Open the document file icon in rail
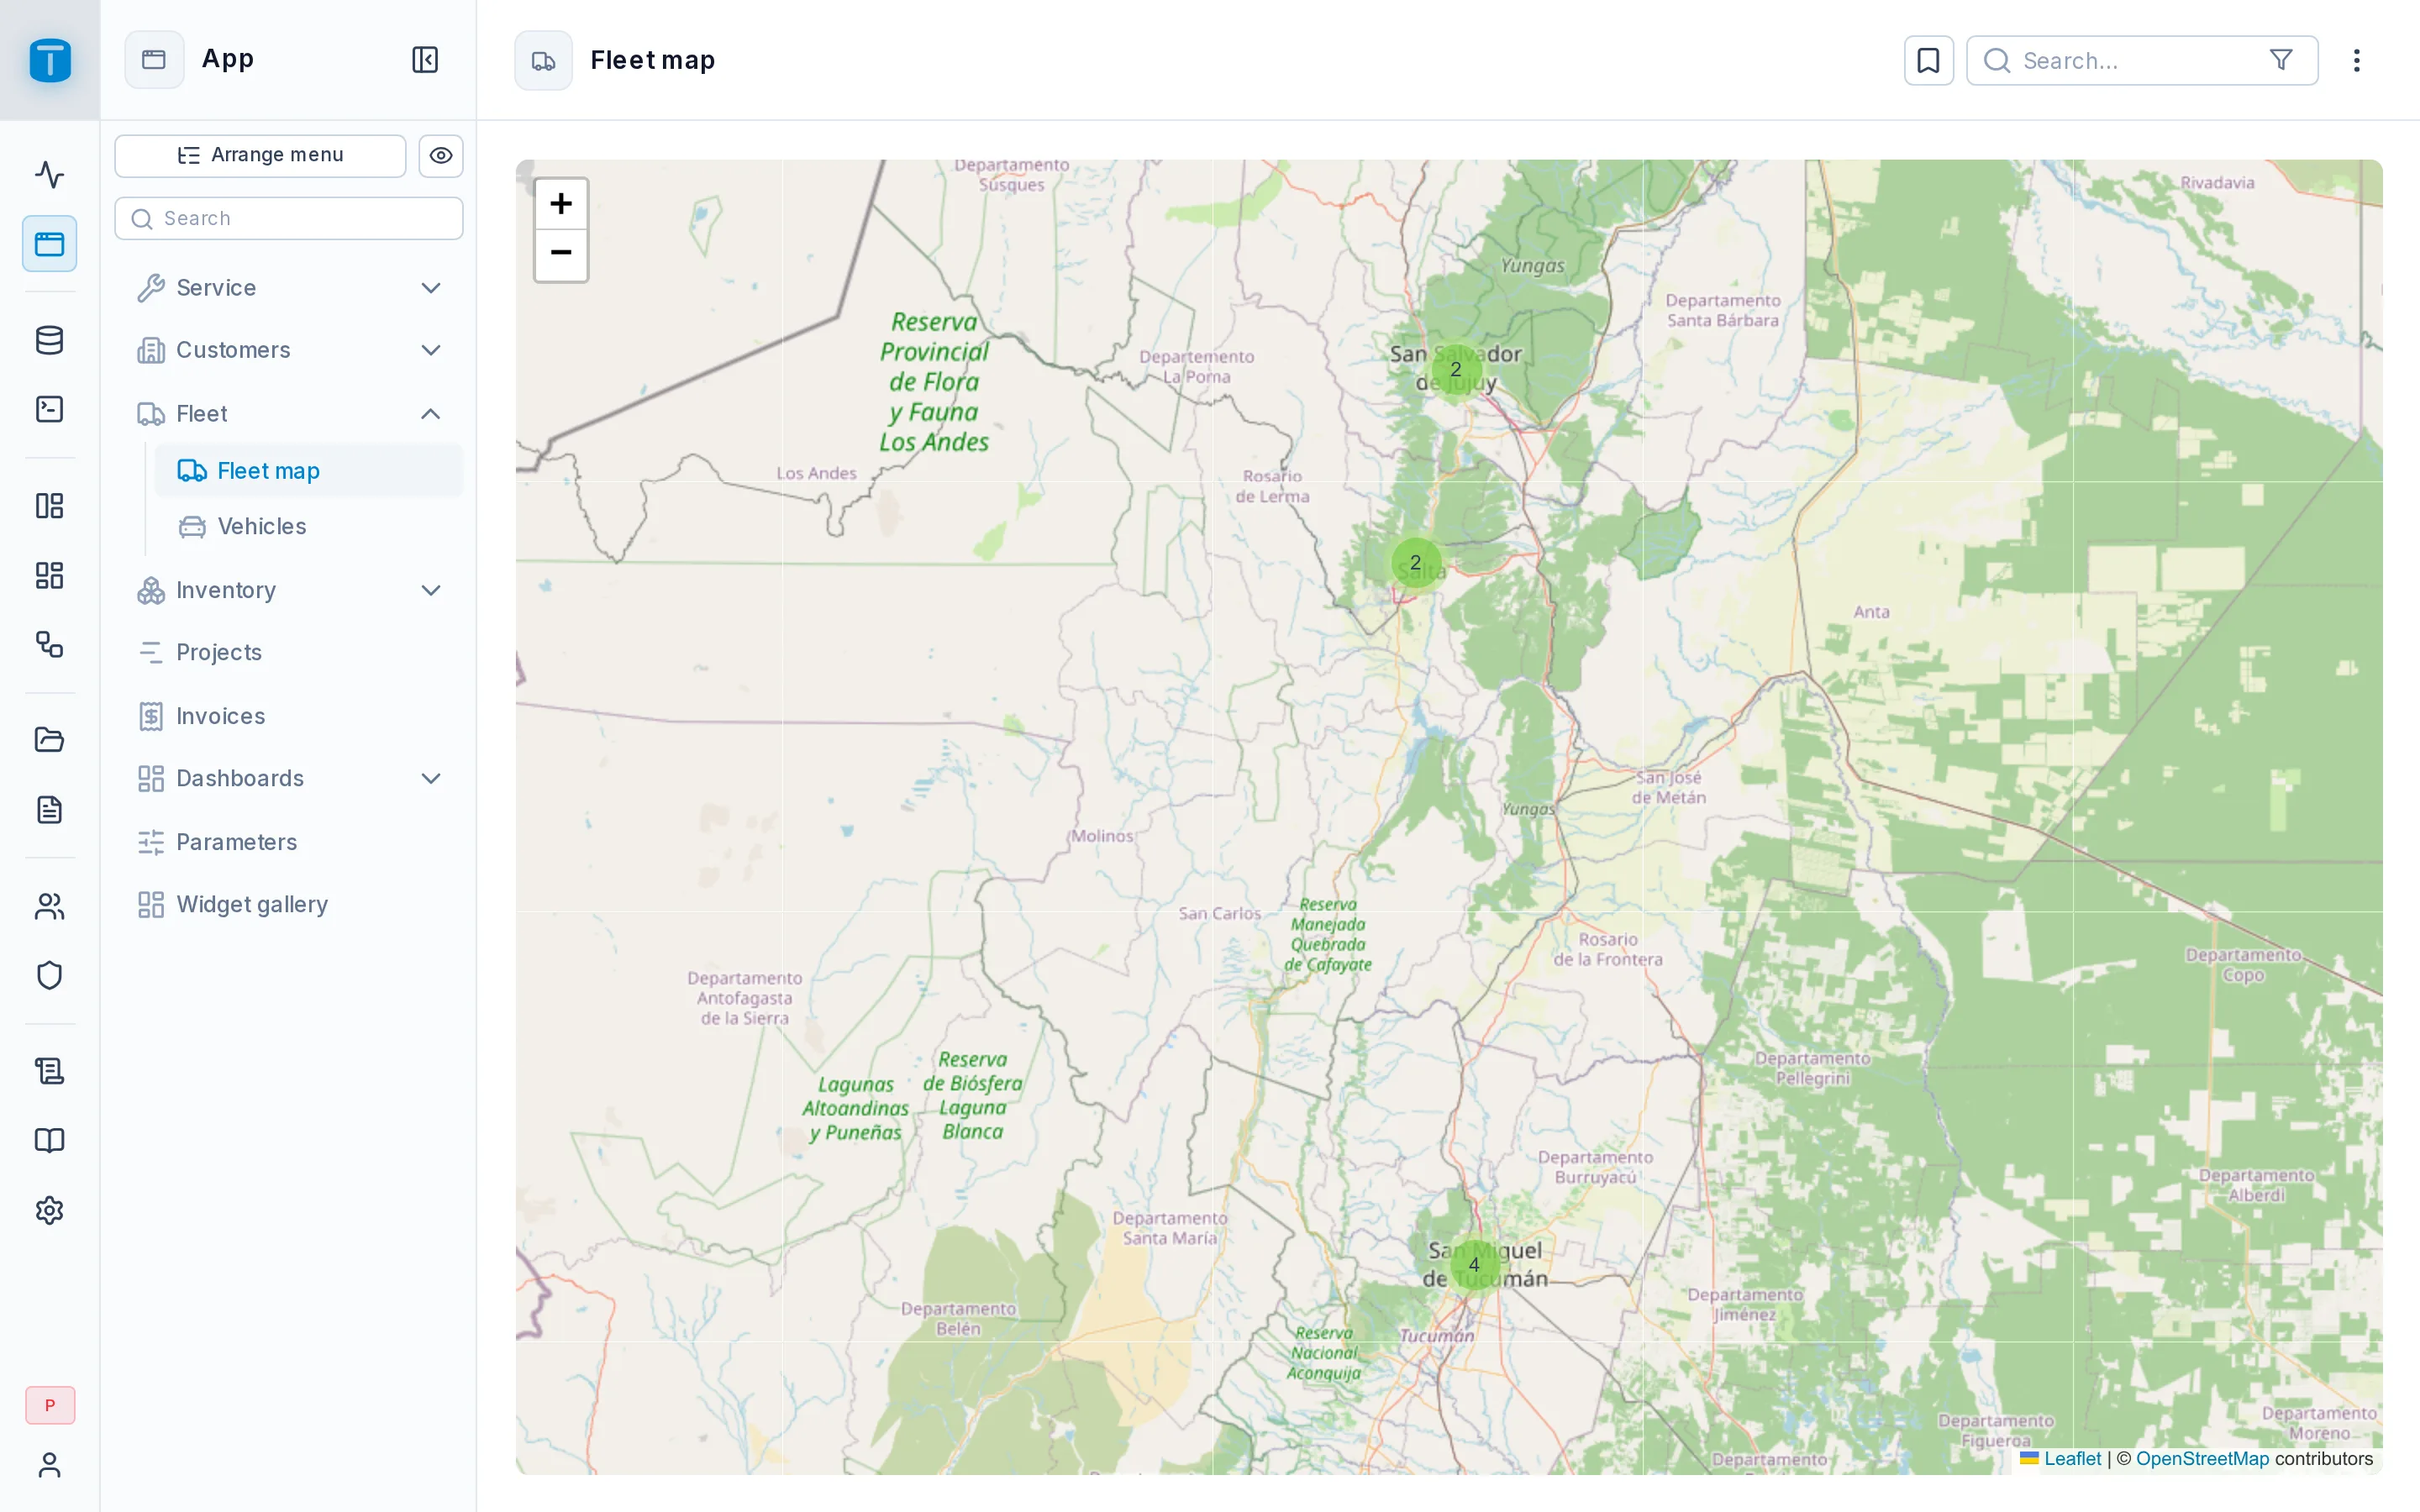Viewport: 2420px width, 1512px height. (x=49, y=810)
